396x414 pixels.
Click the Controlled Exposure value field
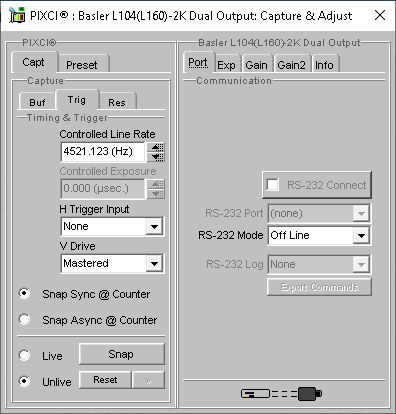103,189
